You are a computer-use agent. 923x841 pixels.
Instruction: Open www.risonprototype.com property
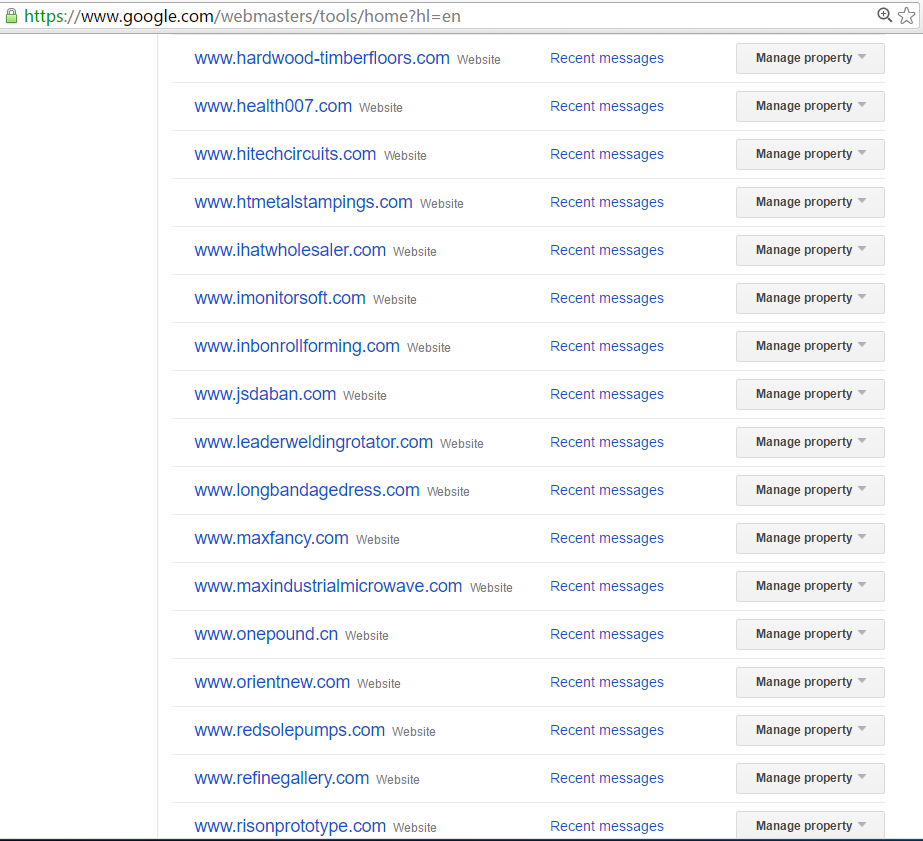click(x=290, y=826)
